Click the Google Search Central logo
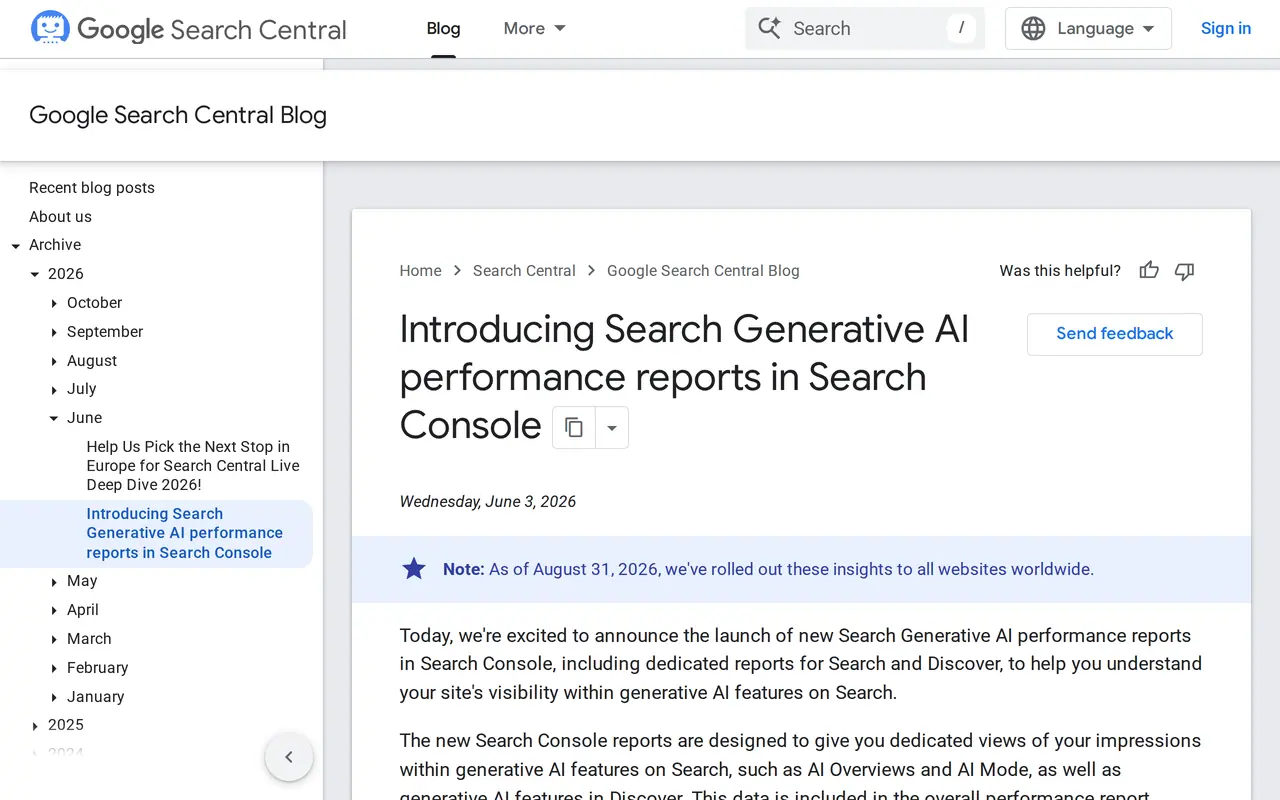Viewport: 1280px width, 800px height. pyautogui.click(x=189, y=29)
